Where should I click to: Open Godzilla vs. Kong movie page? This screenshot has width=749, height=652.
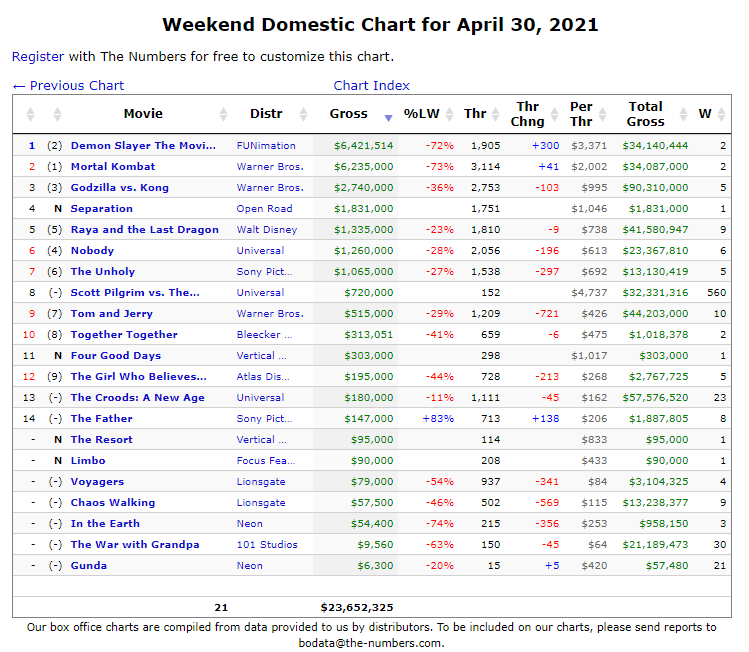119,188
